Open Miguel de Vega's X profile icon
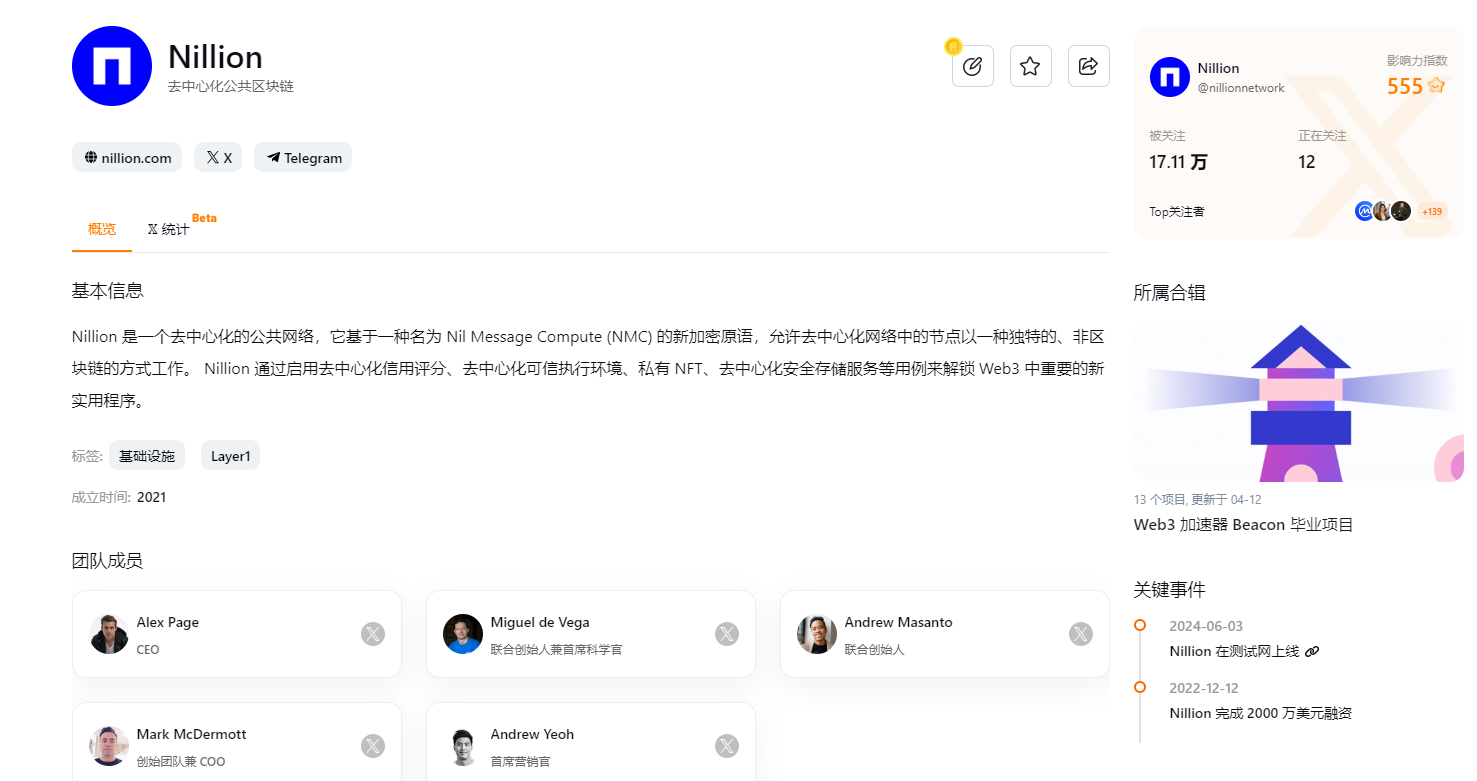1477x781 pixels. (727, 634)
